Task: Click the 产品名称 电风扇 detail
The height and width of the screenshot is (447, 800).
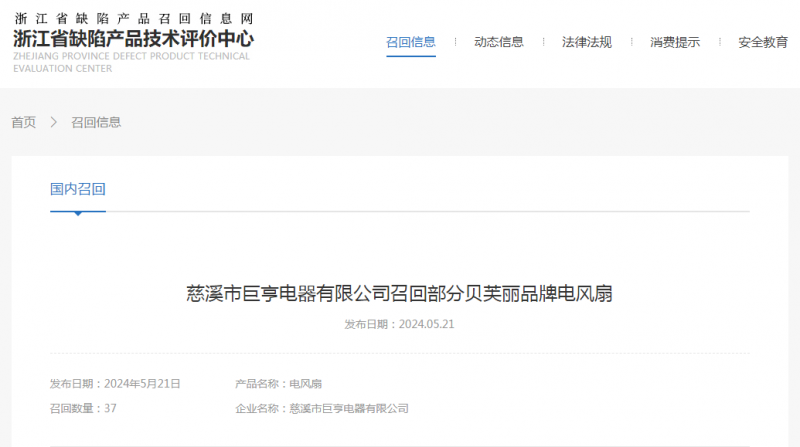Action: tap(278, 384)
